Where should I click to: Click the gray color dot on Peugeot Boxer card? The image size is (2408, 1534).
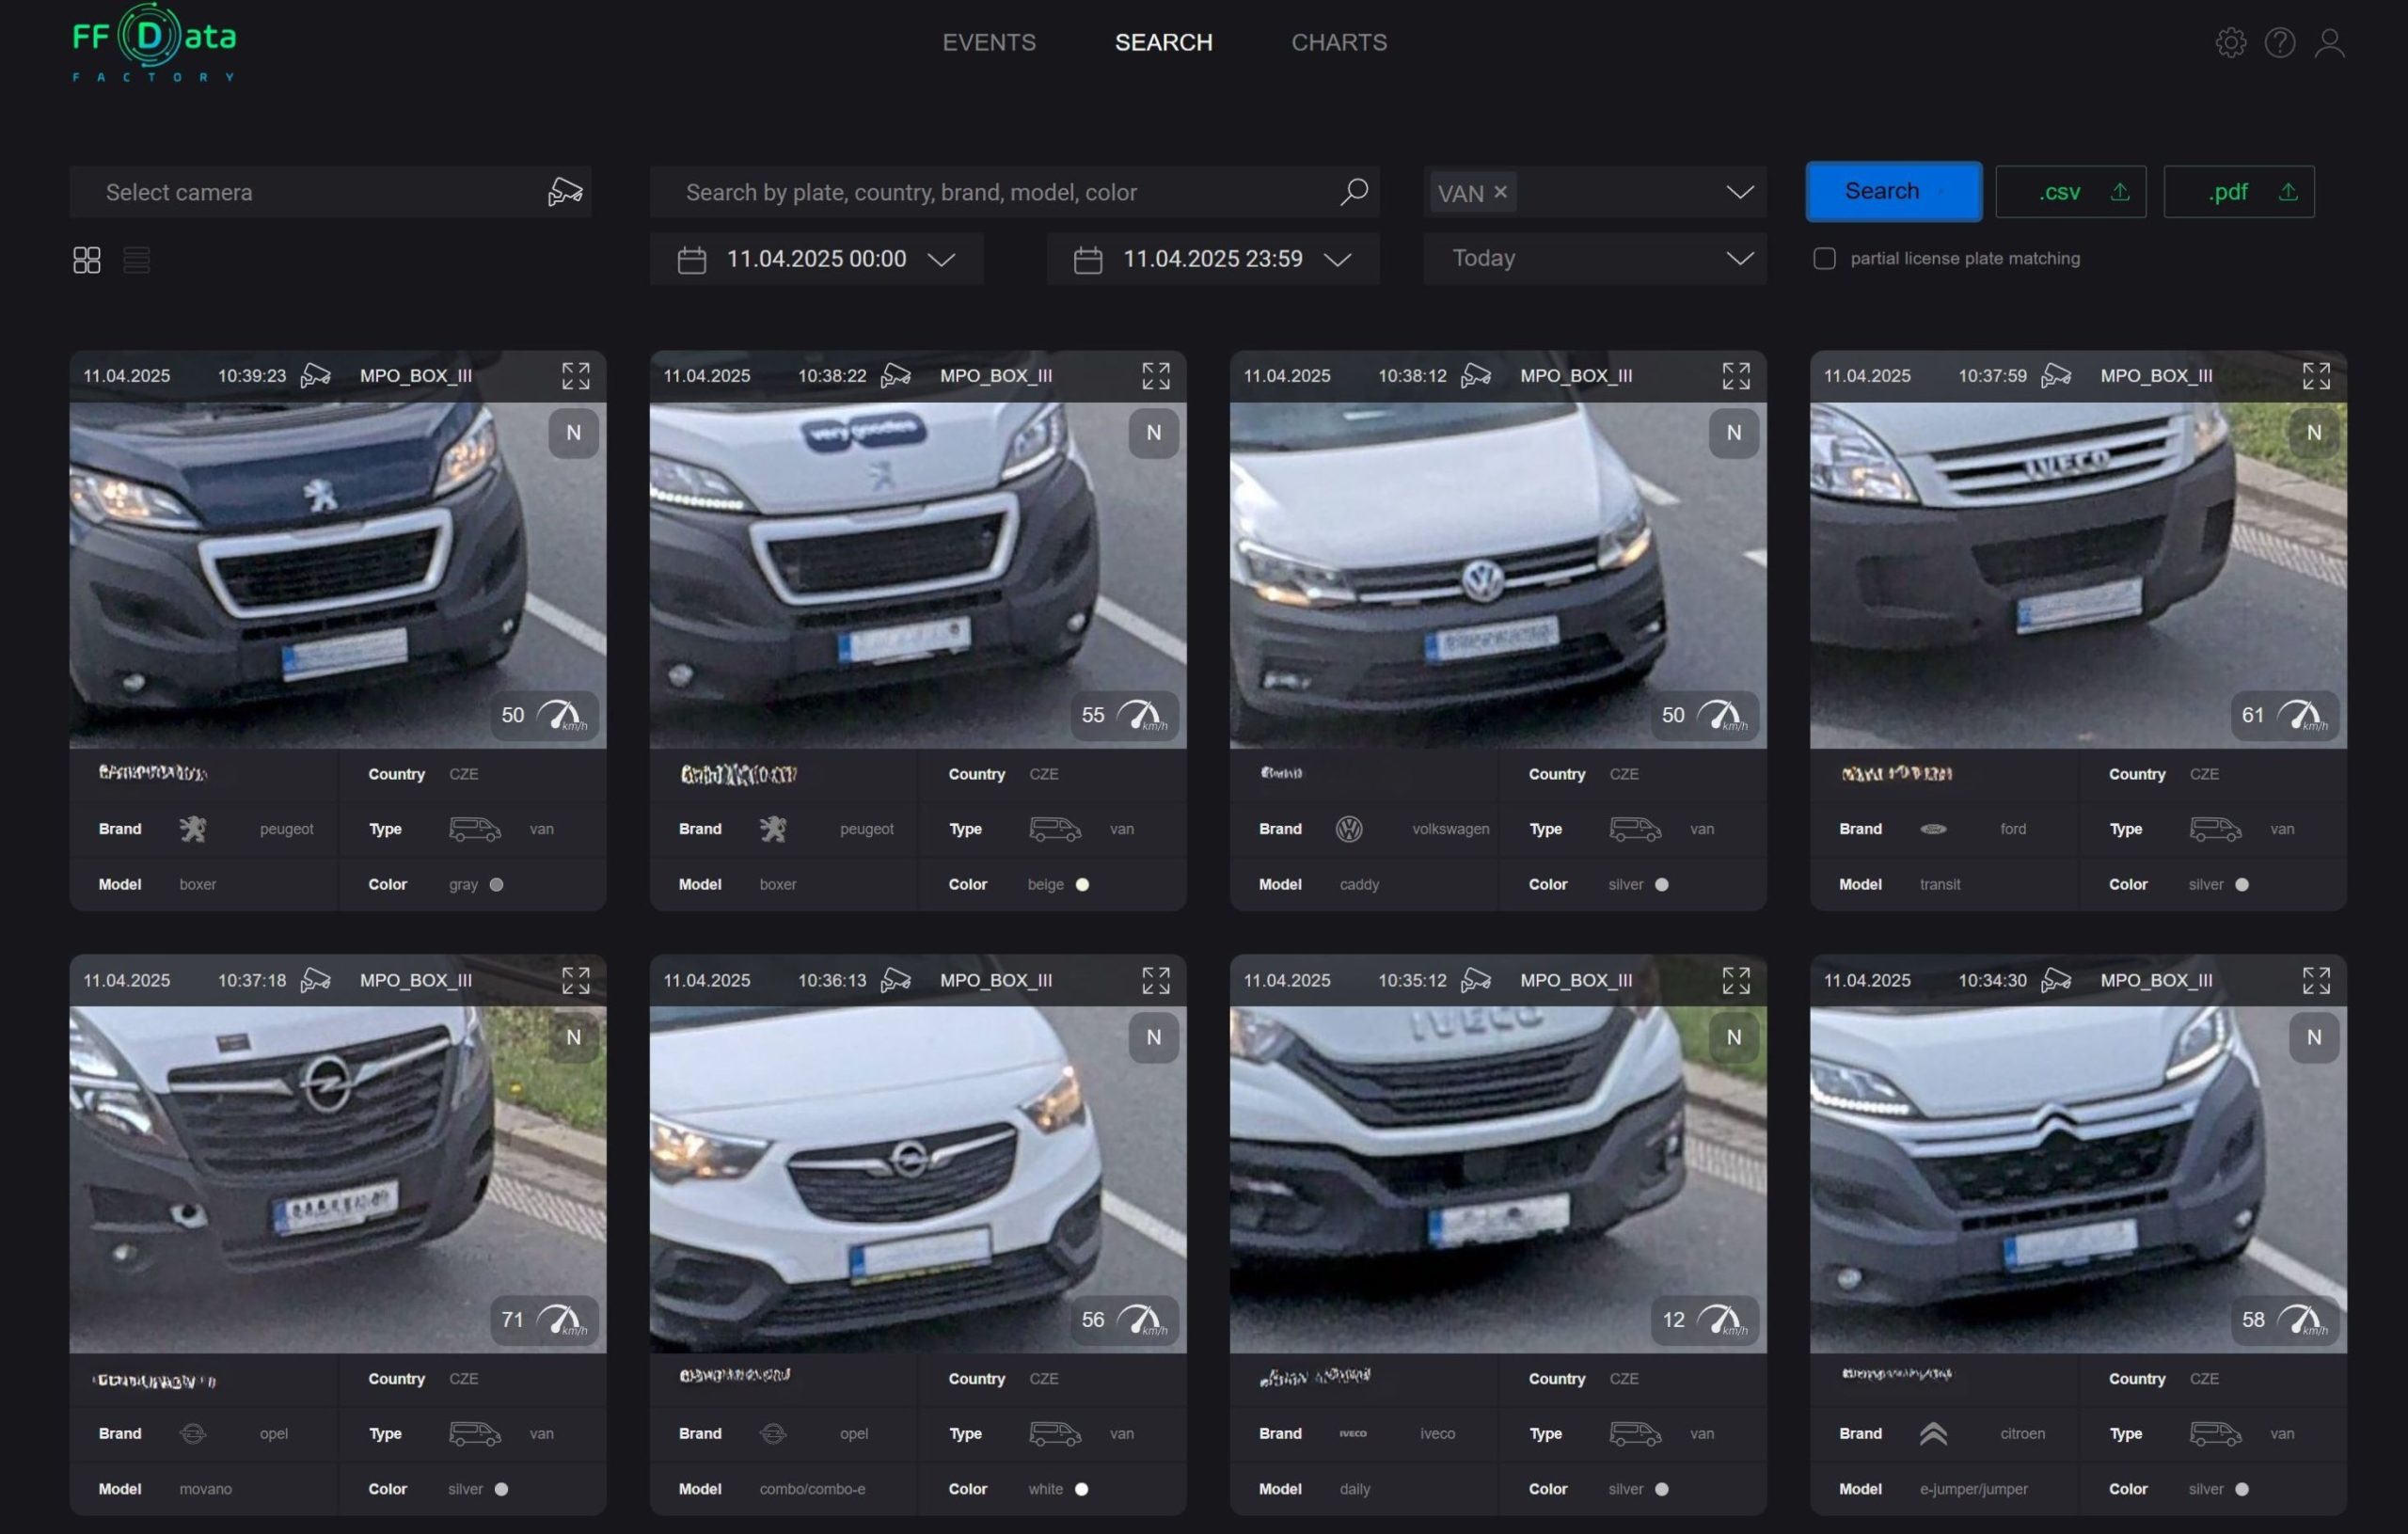[496, 885]
